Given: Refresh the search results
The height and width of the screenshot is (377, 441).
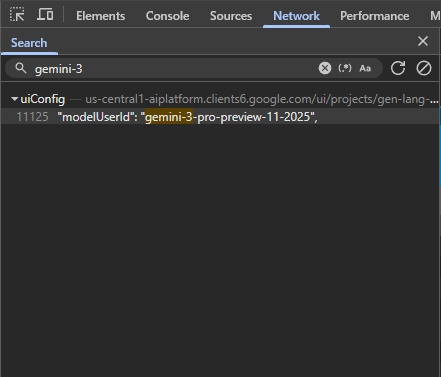Looking at the screenshot, I should (x=398, y=68).
